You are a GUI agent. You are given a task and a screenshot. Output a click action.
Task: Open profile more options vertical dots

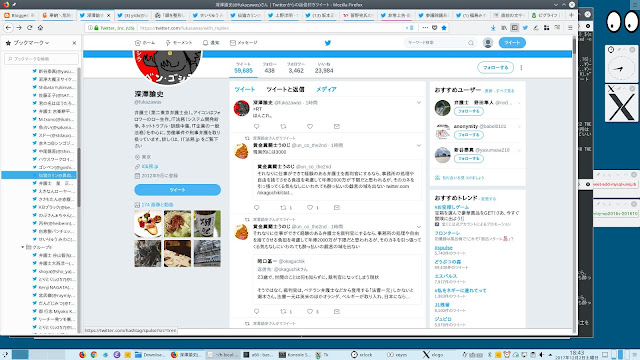(x=521, y=68)
